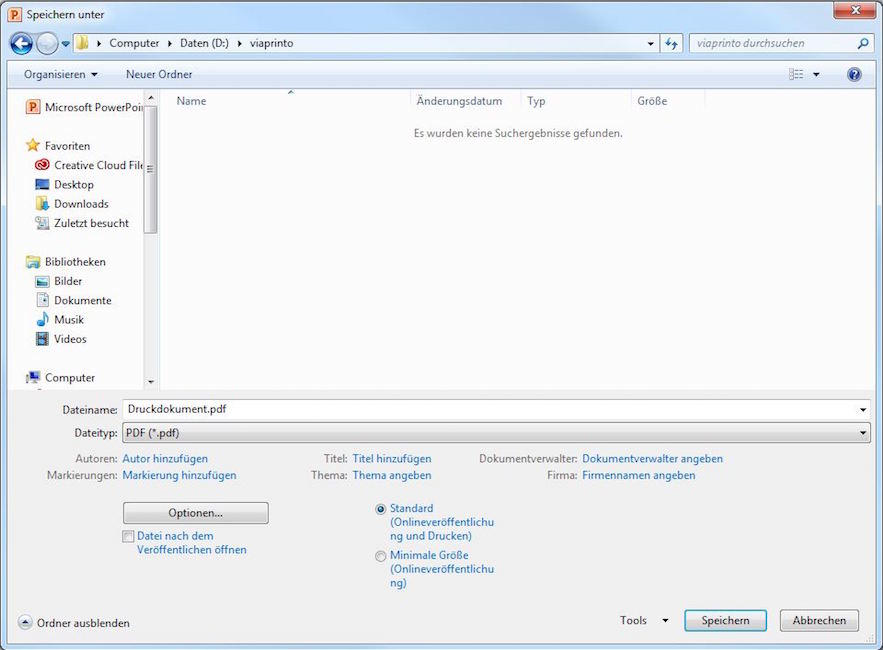Click the Videos film icon
Image resolution: width=883 pixels, height=650 pixels.
click(42, 339)
